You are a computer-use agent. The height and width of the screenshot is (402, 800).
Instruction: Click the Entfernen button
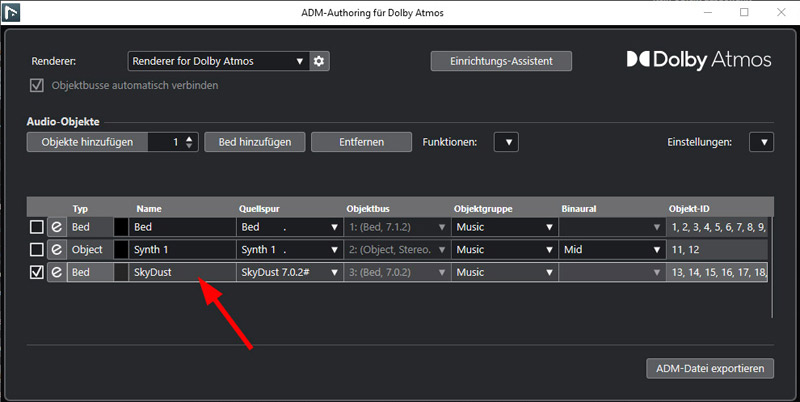click(361, 142)
